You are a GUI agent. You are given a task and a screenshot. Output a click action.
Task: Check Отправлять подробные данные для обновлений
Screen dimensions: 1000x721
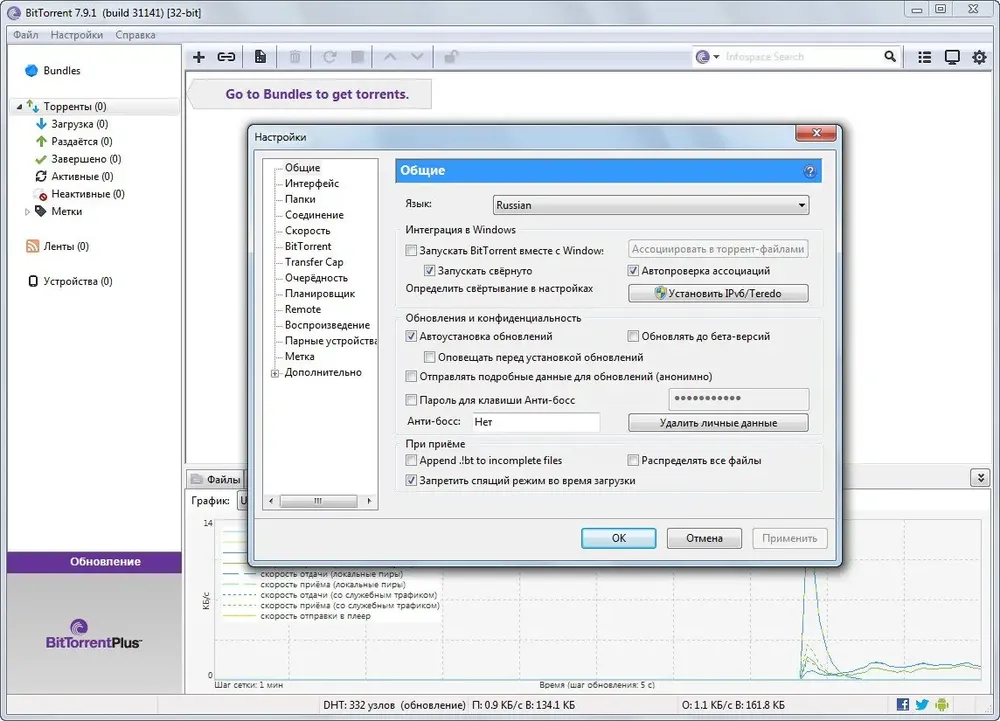pos(411,377)
